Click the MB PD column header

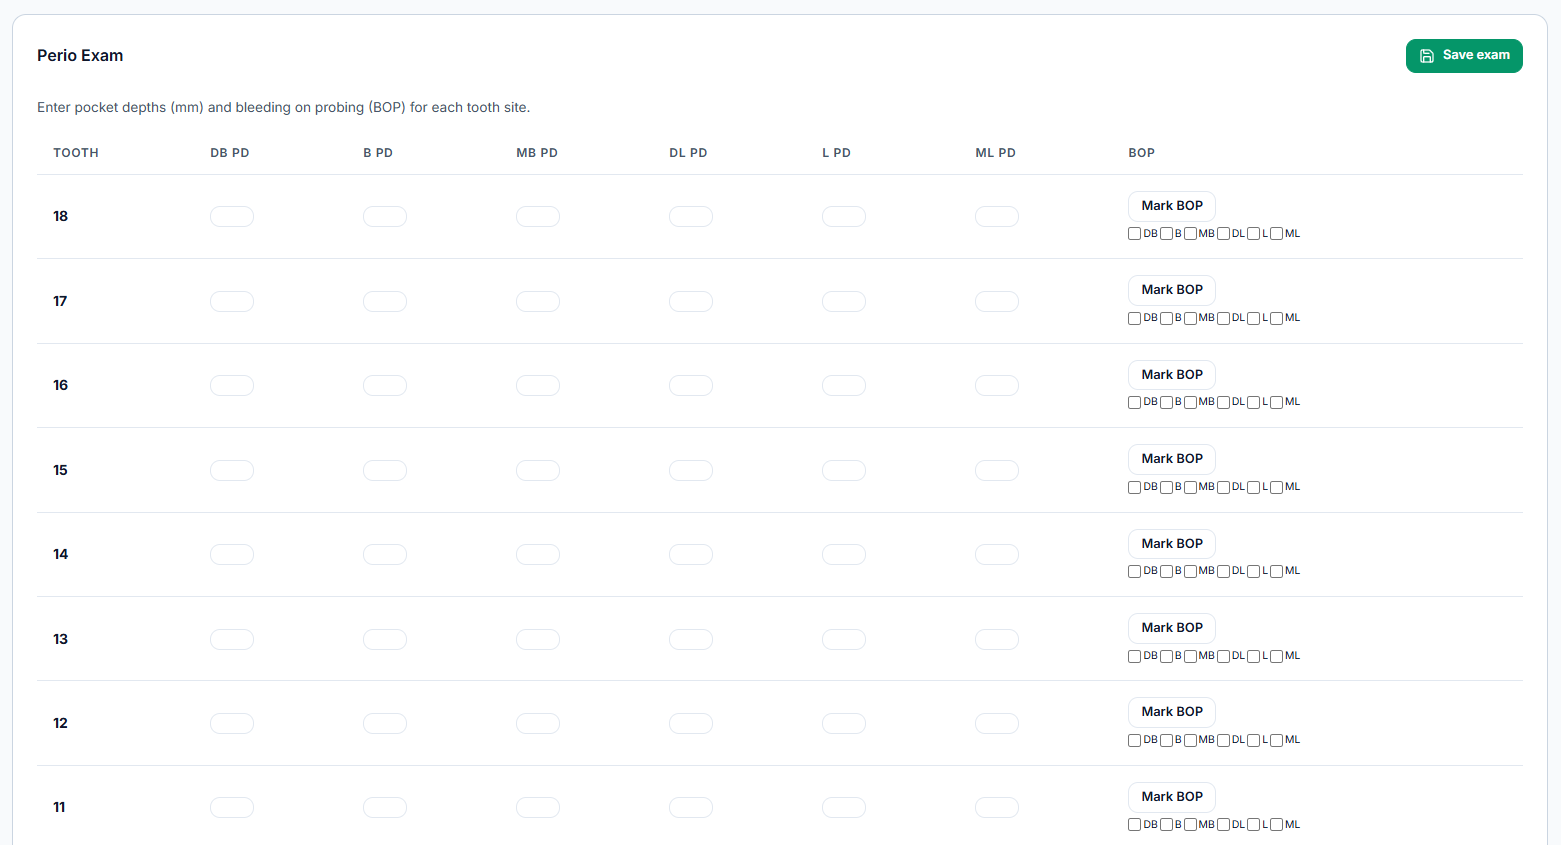click(x=537, y=153)
